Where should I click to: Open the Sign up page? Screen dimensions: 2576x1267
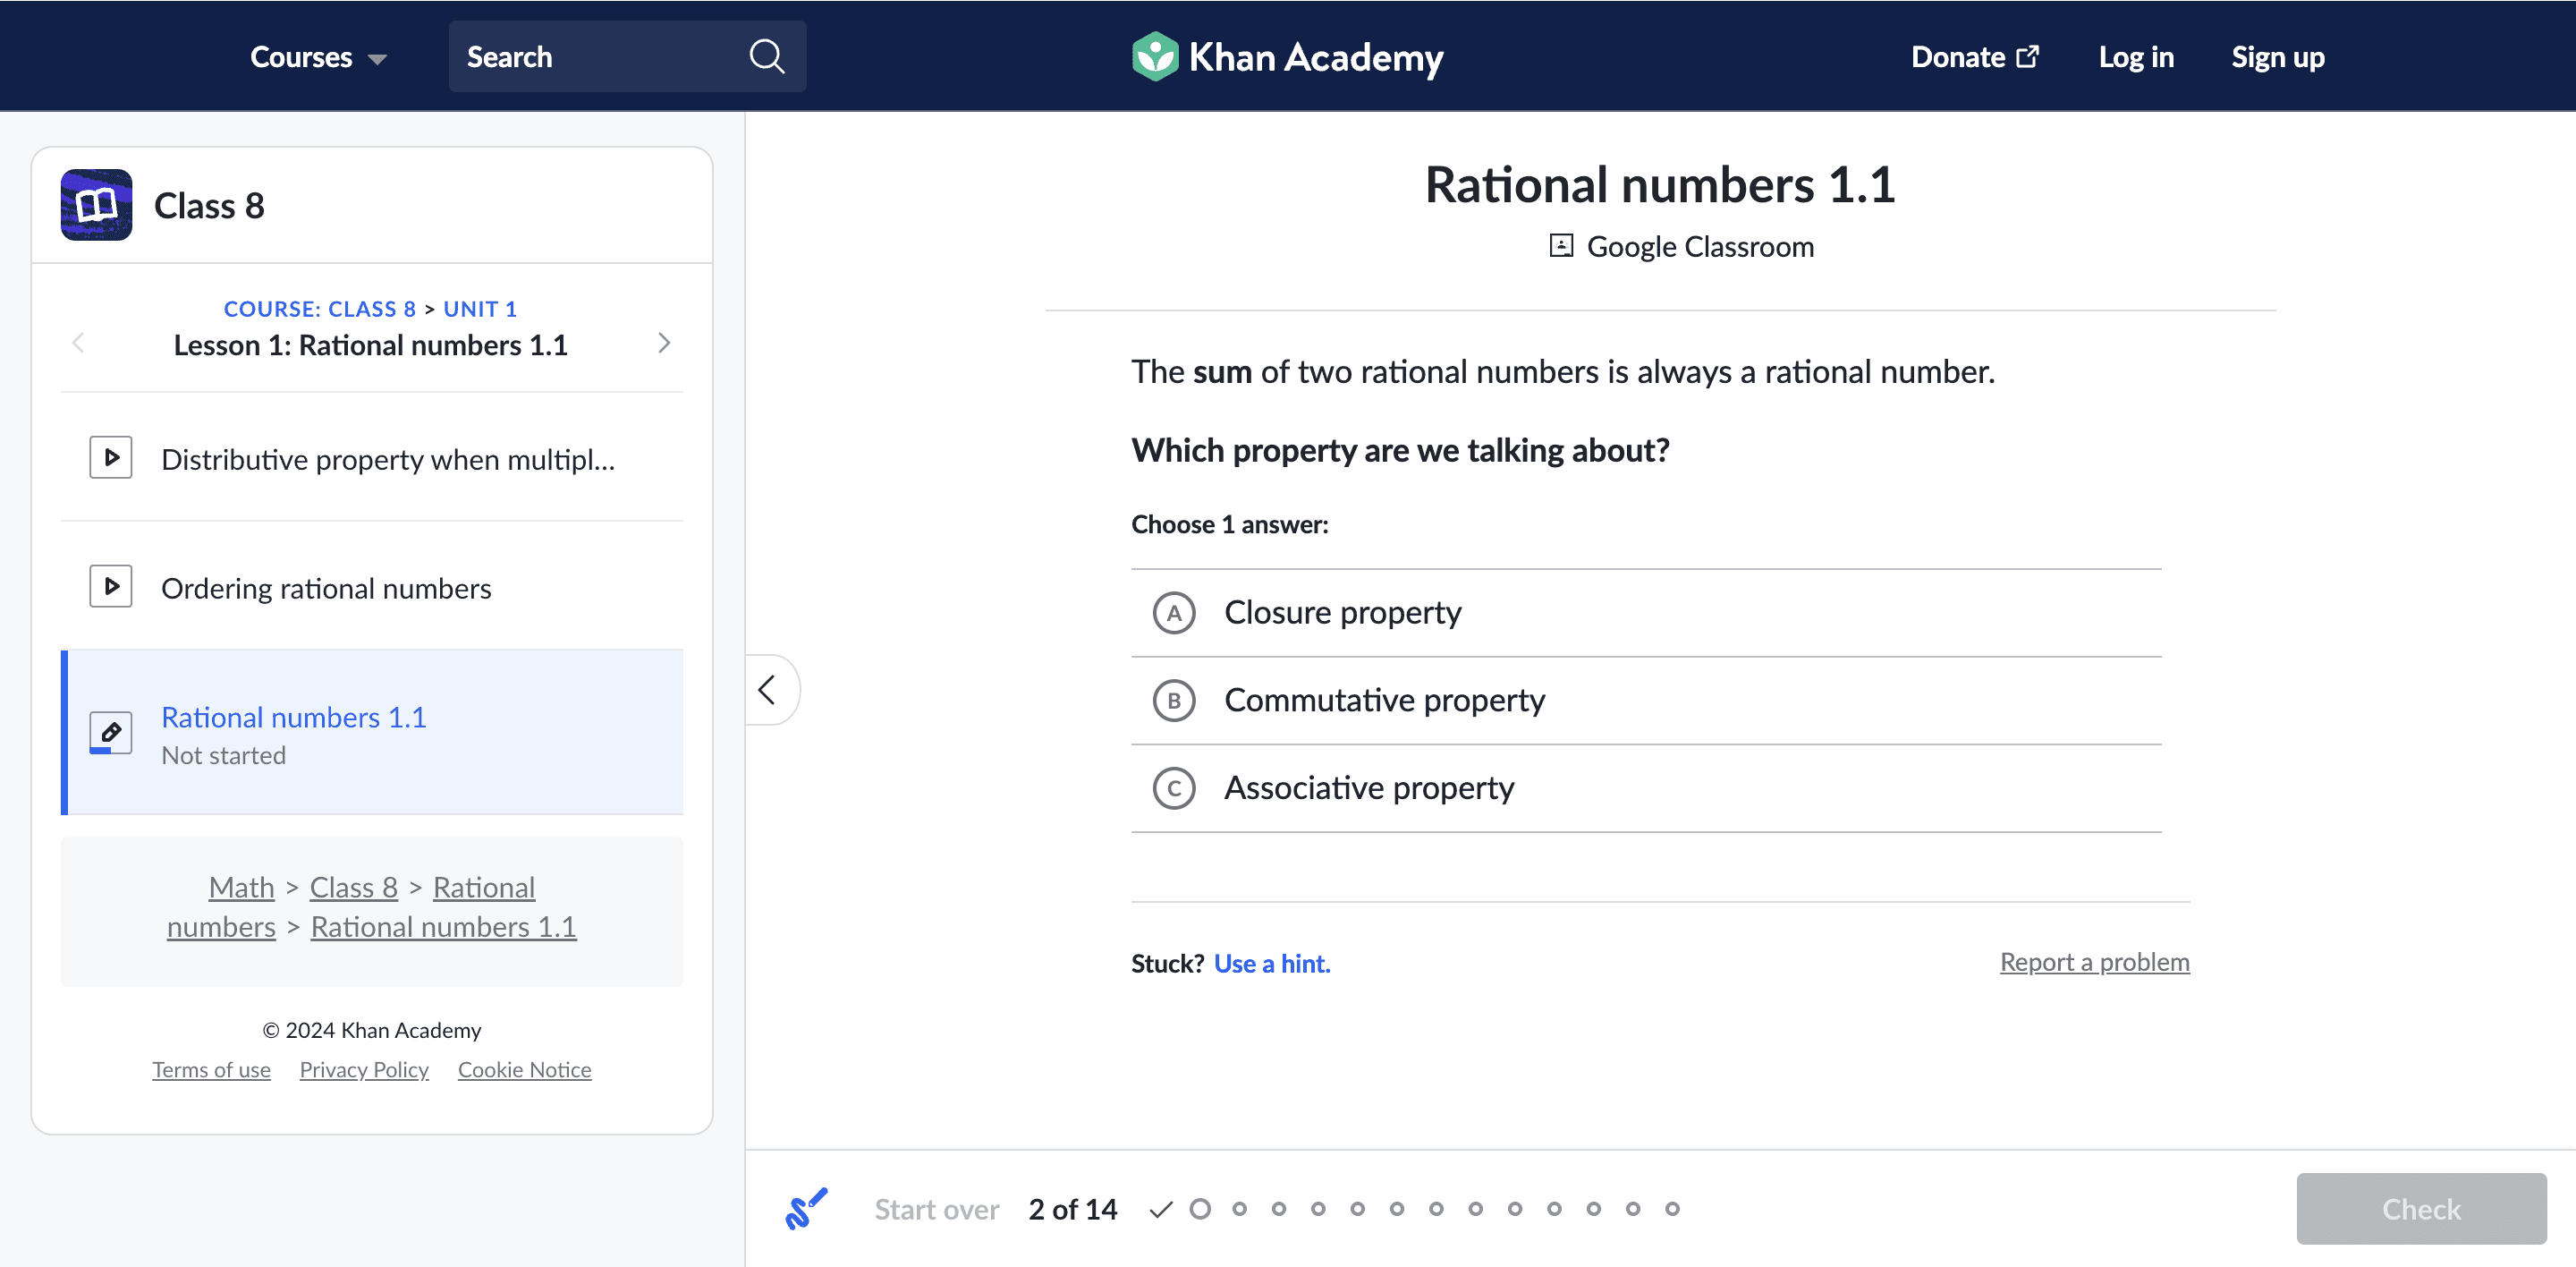coord(2278,57)
